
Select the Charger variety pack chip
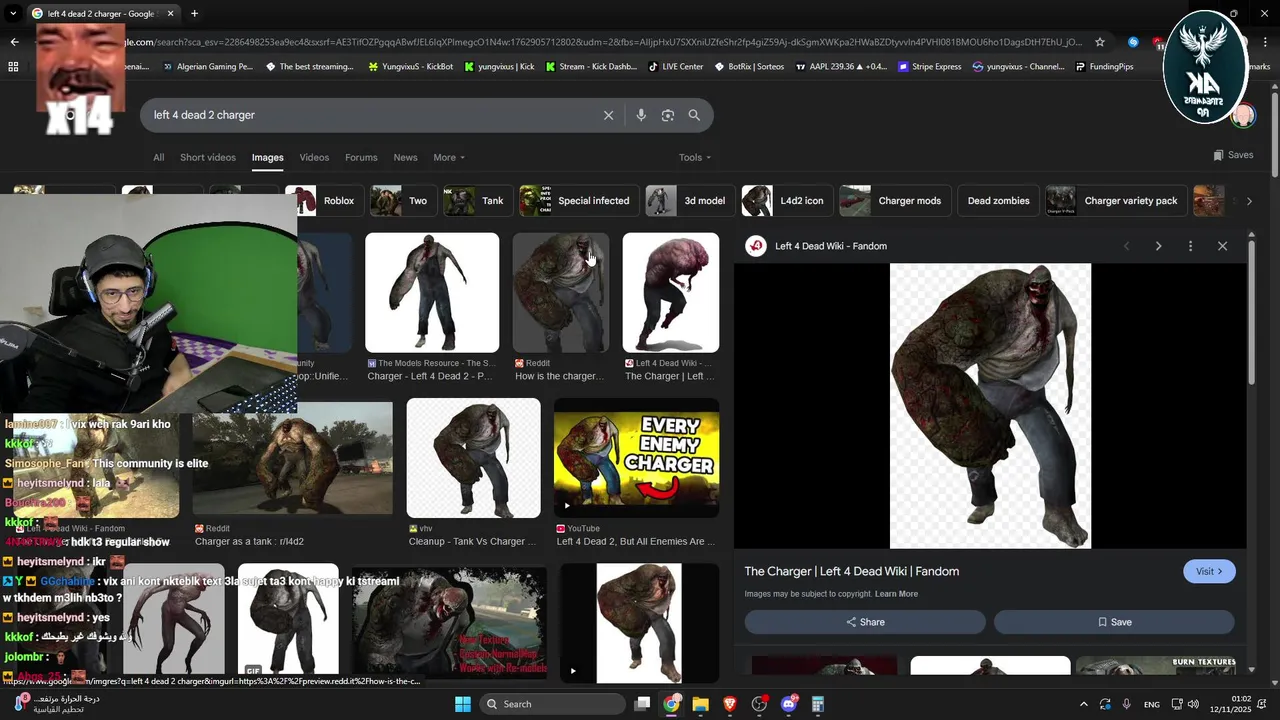(1115, 201)
